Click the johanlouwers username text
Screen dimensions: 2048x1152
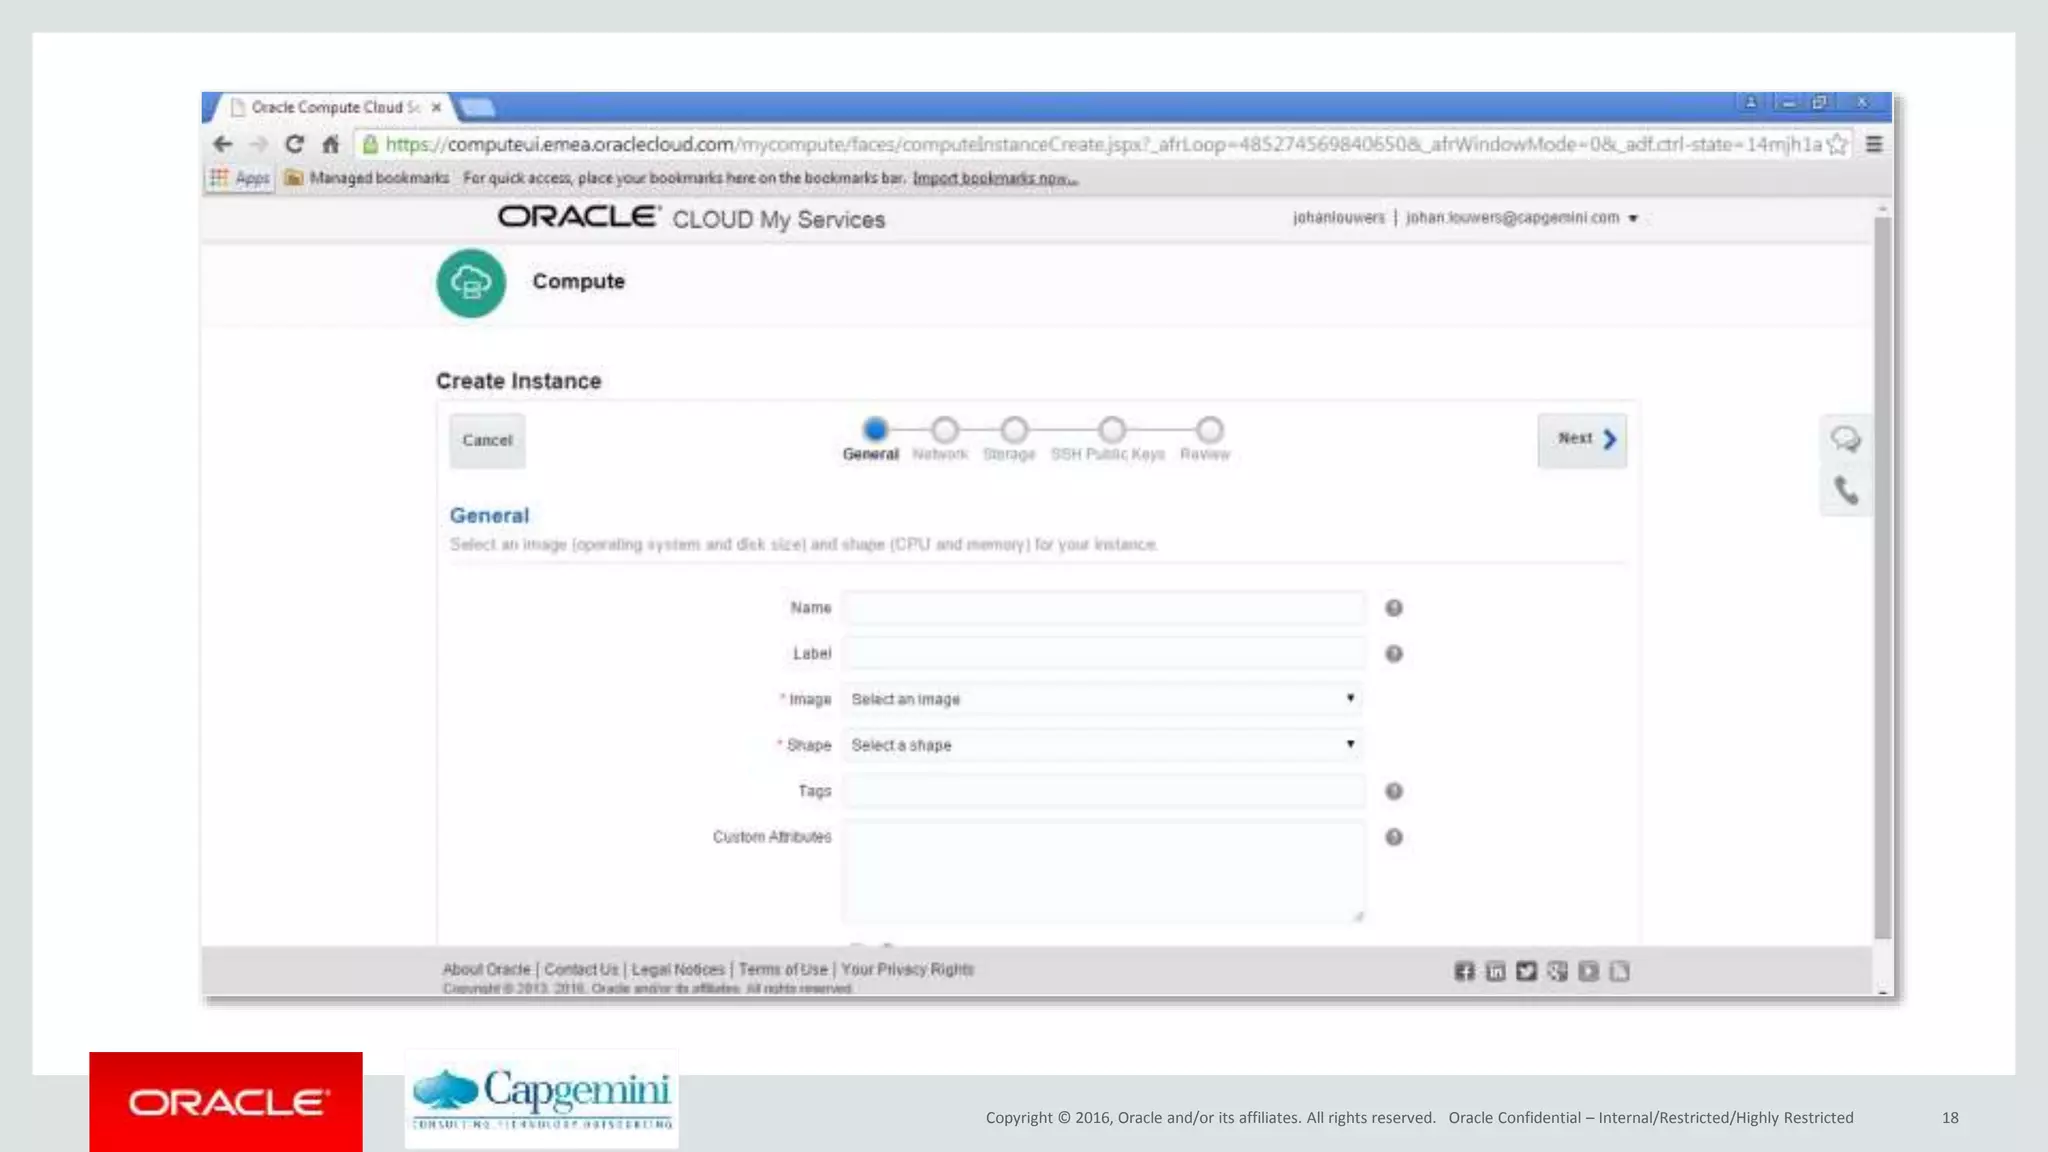pos(1338,218)
